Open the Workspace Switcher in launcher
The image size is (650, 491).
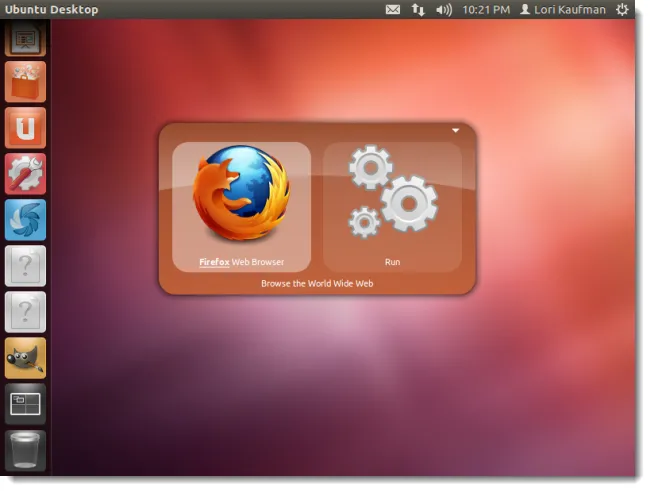coord(25,404)
